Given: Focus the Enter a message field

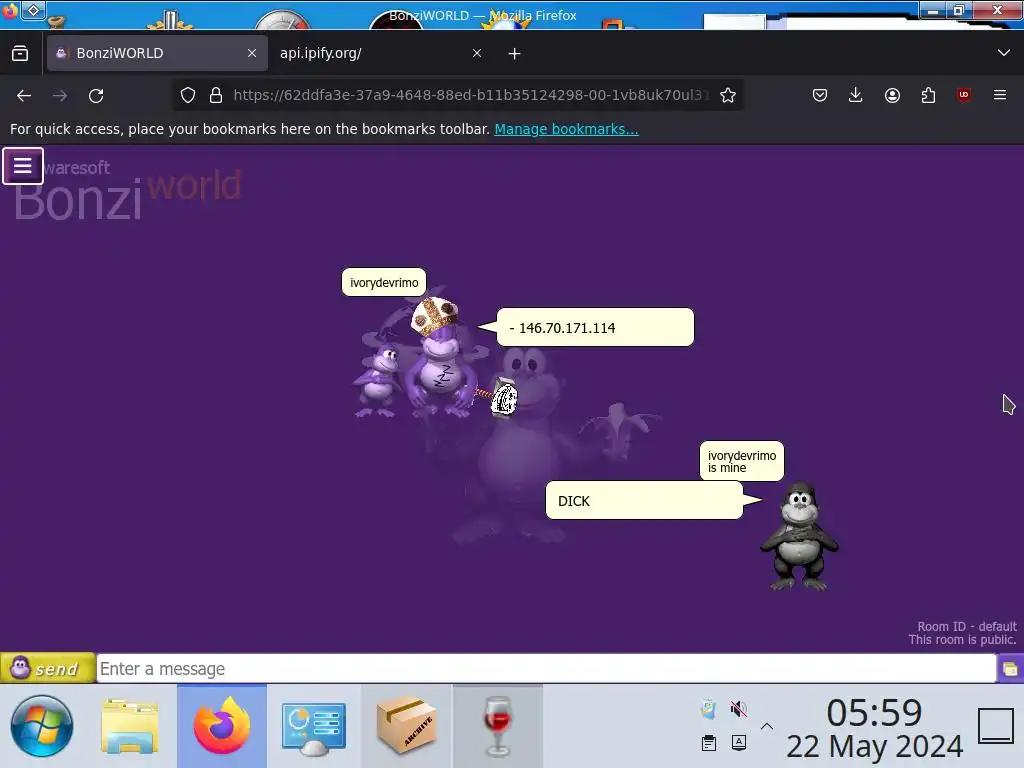Looking at the screenshot, I should [546, 669].
